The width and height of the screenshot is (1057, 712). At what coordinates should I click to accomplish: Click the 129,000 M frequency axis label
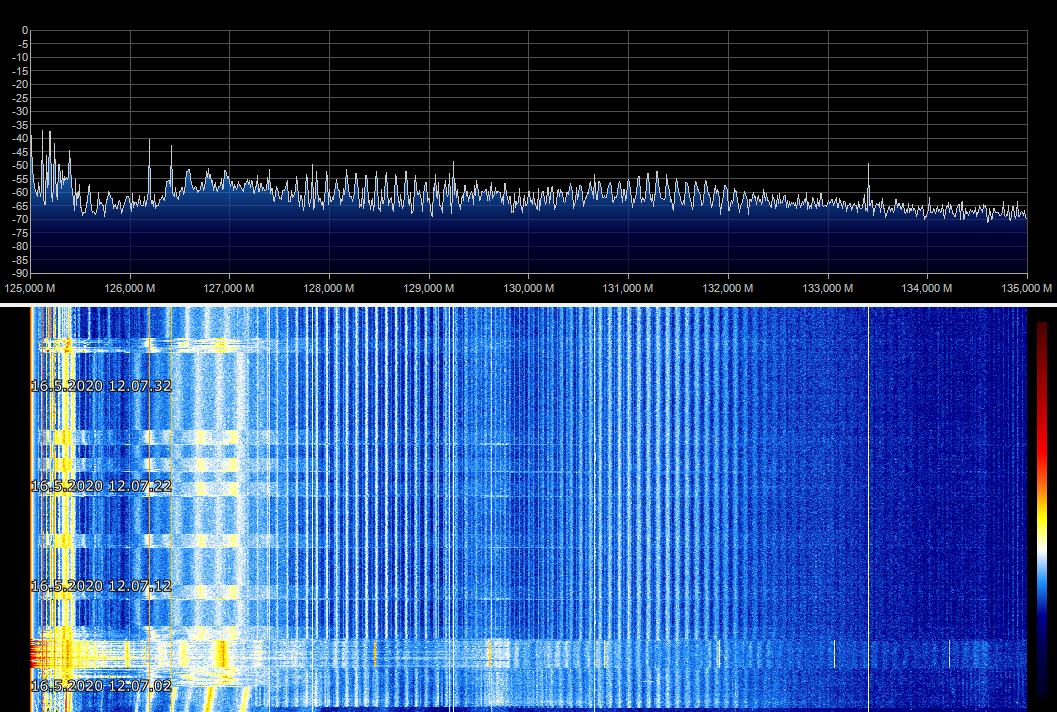(x=429, y=288)
